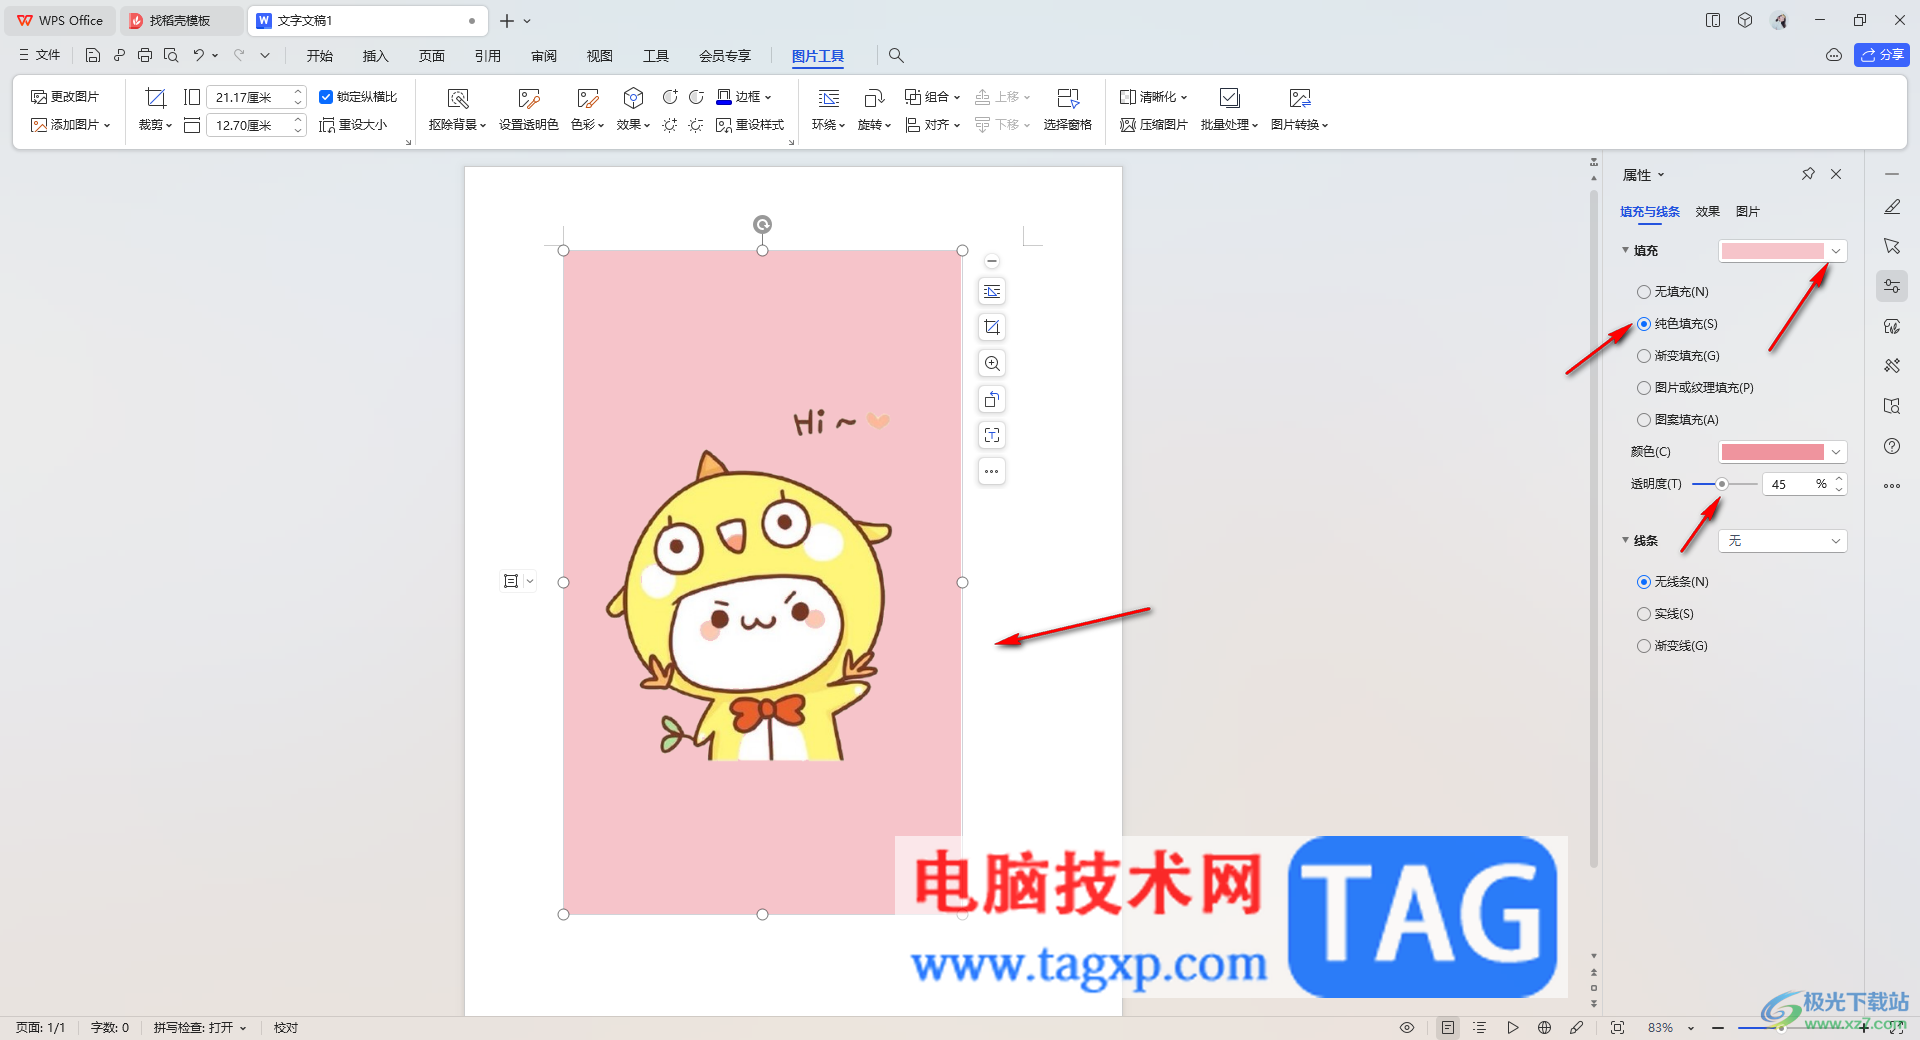Click the web layout globe status icon

[x=1545, y=1028]
